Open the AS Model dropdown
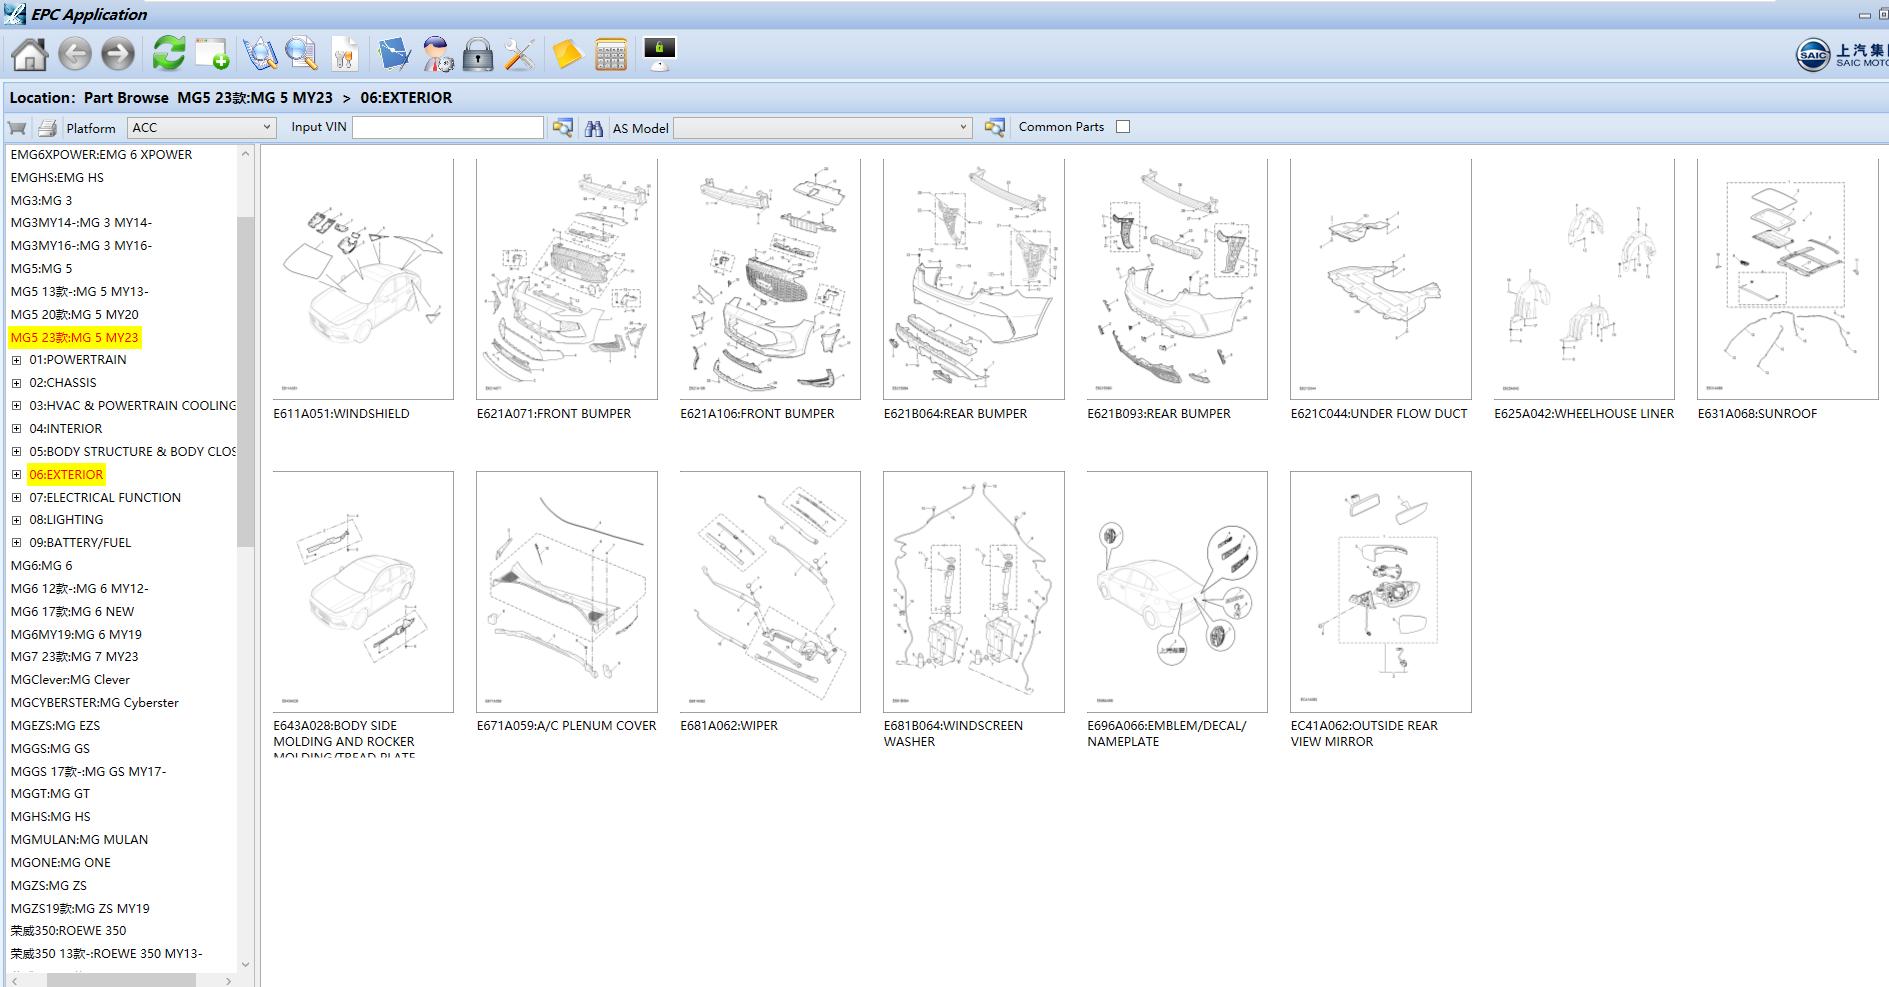The width and height of the screenshot is (1889, 987). [822, 127]
